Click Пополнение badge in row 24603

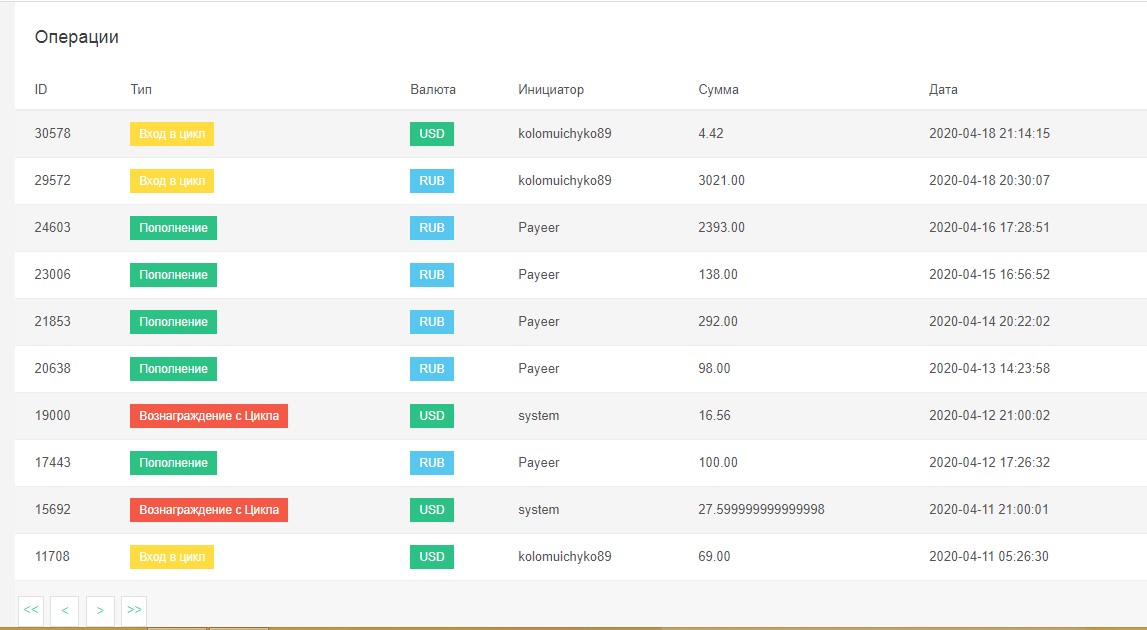tap(173, 228)
